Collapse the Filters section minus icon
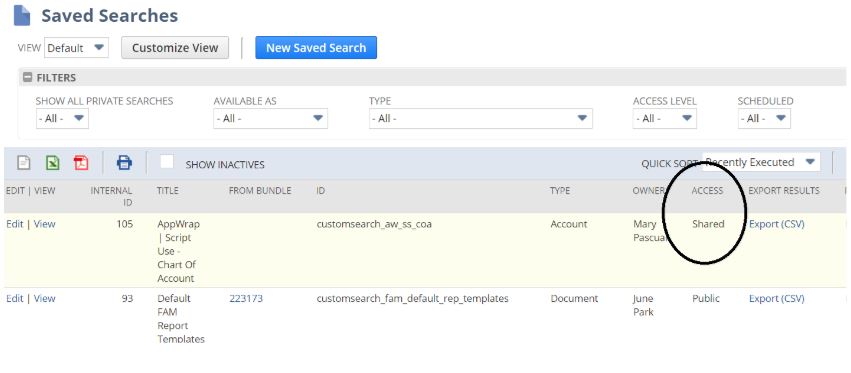The height and width of the screenshot is (373, 851). (27, 78)
